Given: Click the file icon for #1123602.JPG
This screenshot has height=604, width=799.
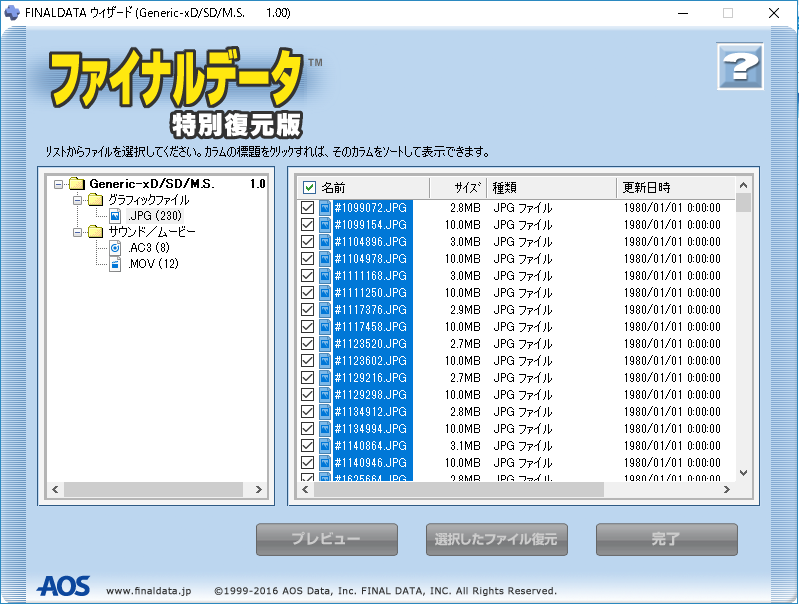Looking at the screenshot, I should point(325,361).
